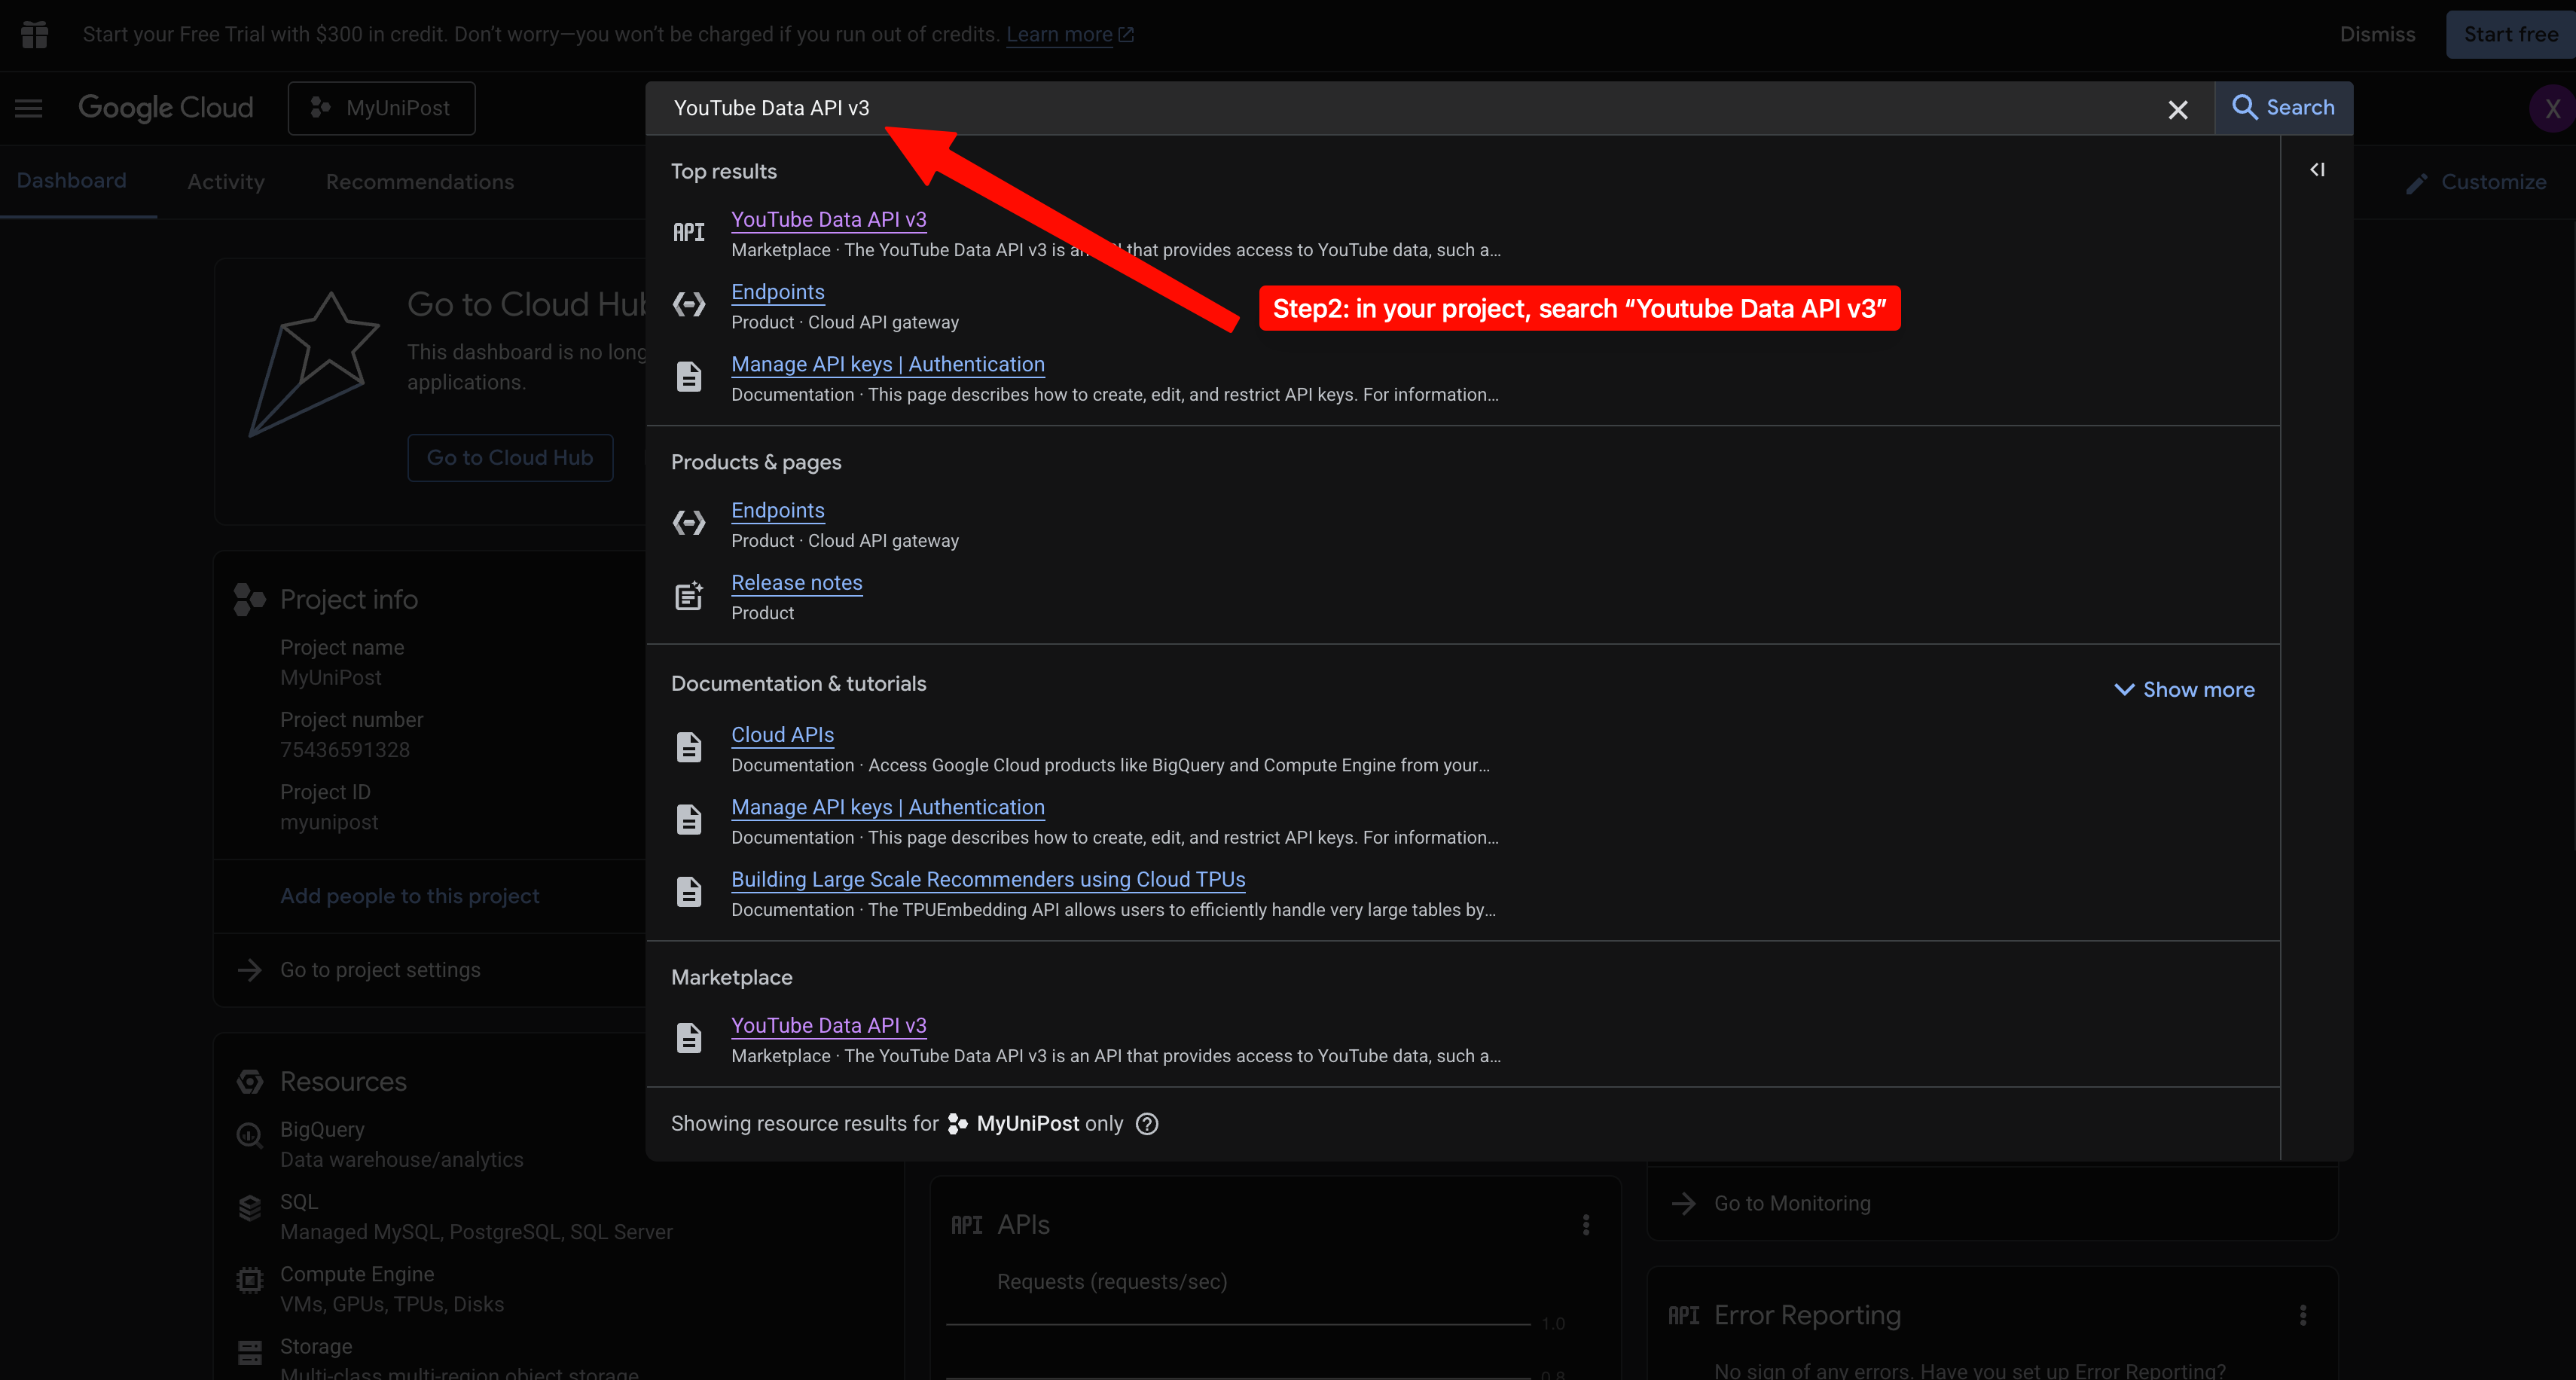2576x1380 pixels.
Task: Click document icon beside top Manage API keys
Action: point(689,377)
